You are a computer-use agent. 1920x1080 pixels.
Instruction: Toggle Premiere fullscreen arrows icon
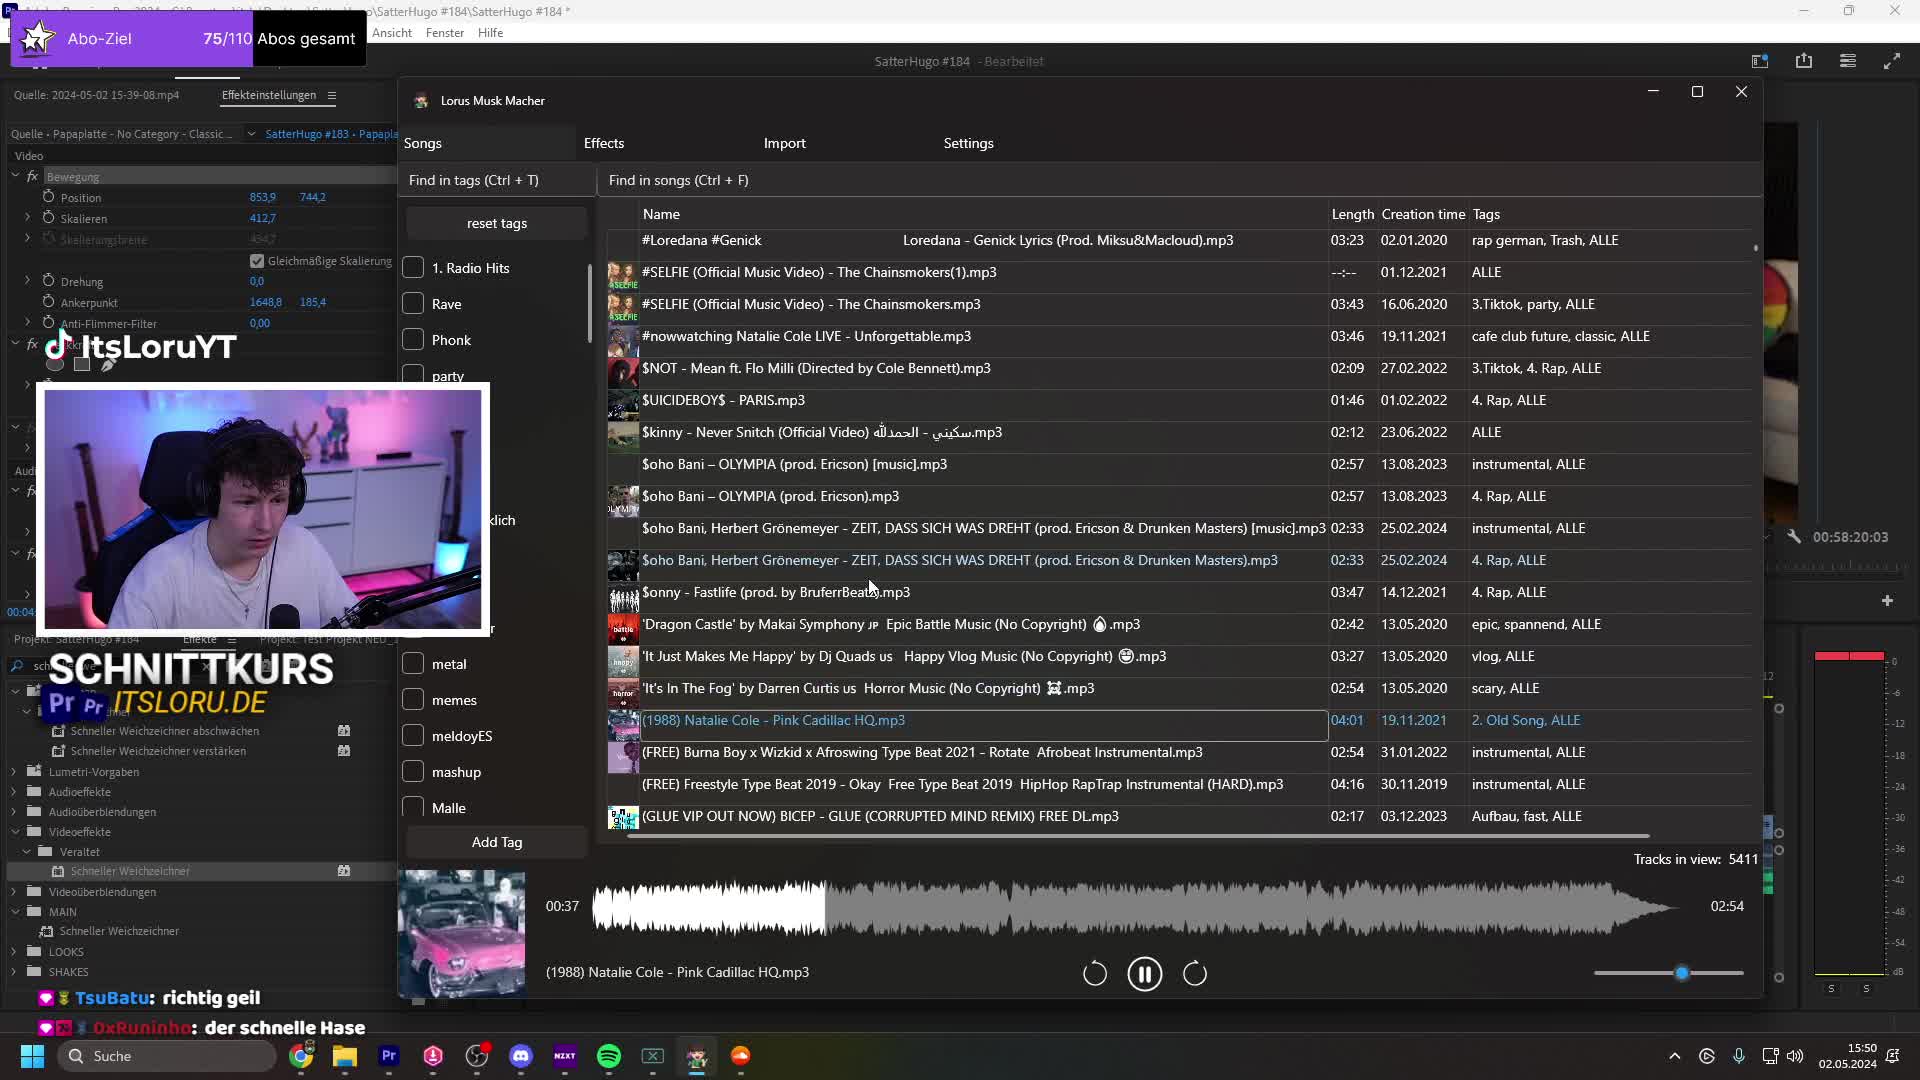tap(1892, 61)
